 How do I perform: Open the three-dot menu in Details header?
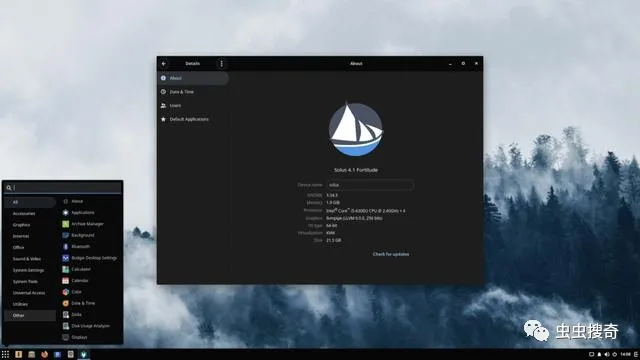222,64
